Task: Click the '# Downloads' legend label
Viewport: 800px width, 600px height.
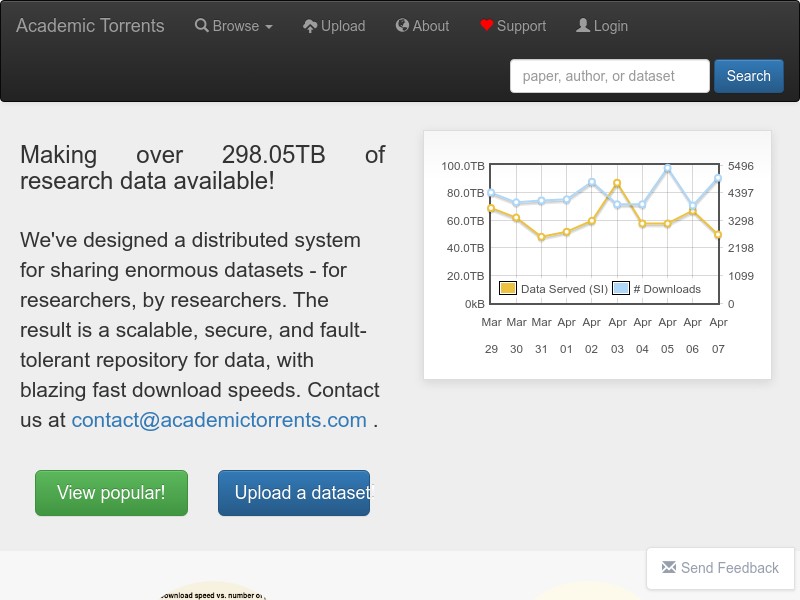Action: (667, 289)
